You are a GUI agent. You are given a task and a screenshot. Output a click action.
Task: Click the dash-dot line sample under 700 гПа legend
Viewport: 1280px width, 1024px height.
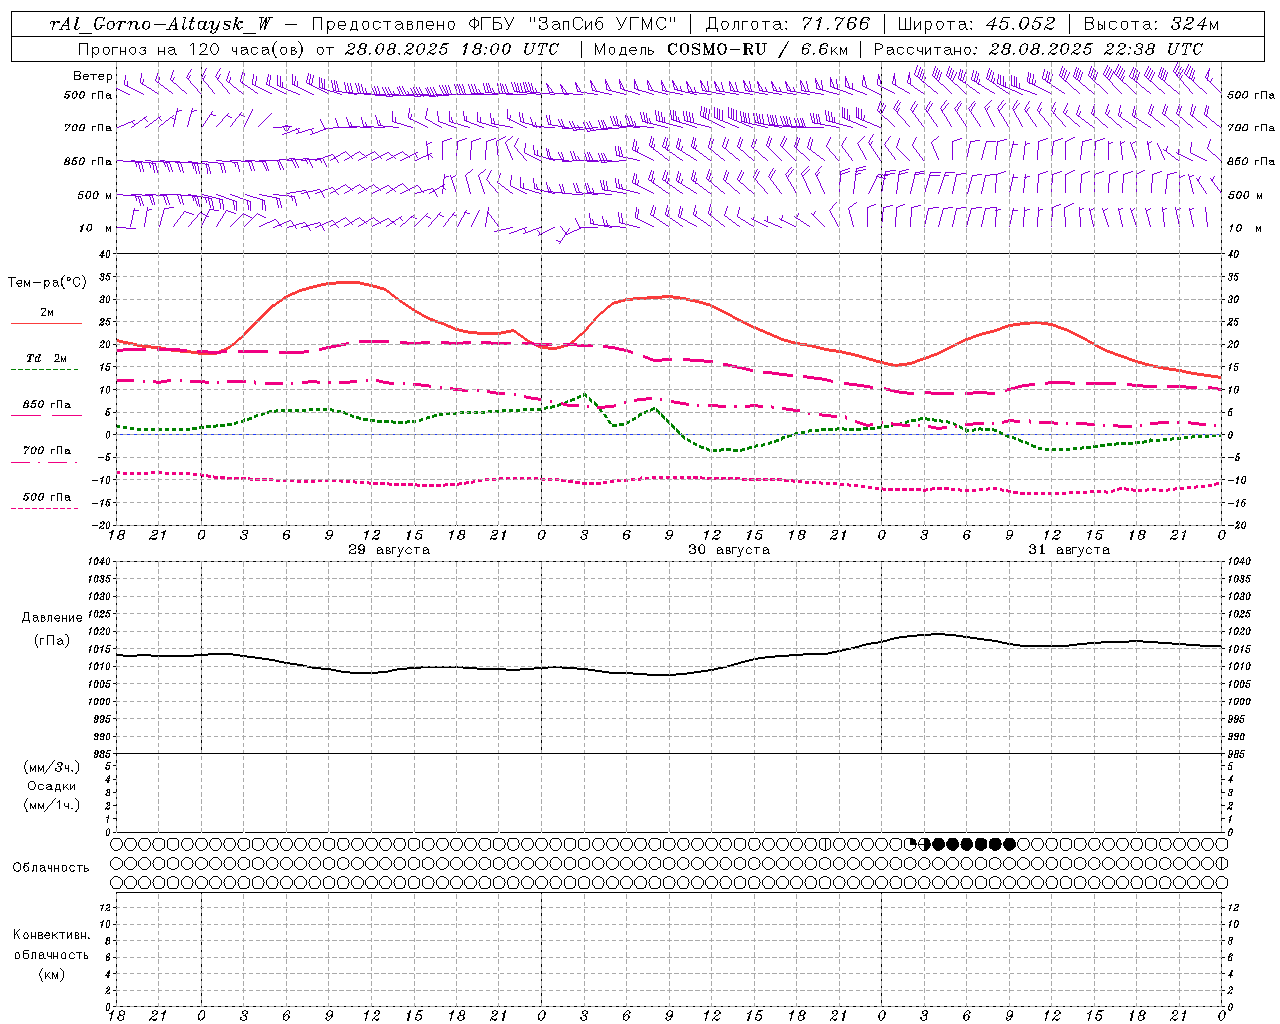pos(44,462)
